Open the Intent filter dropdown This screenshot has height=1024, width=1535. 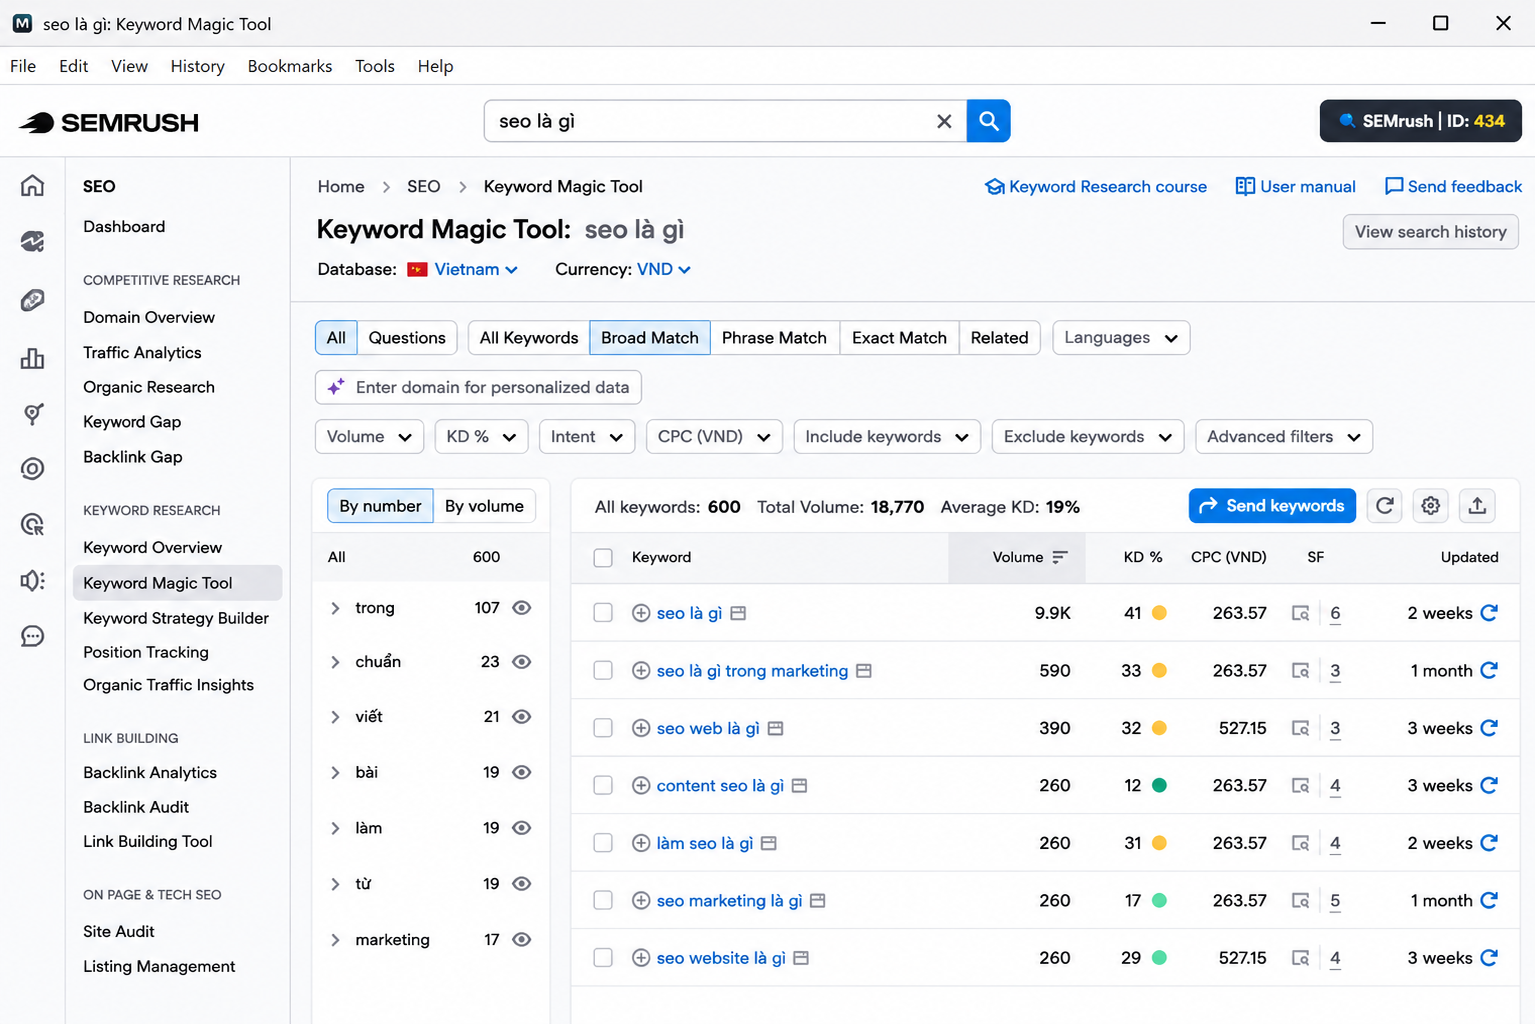click(587, 437)
